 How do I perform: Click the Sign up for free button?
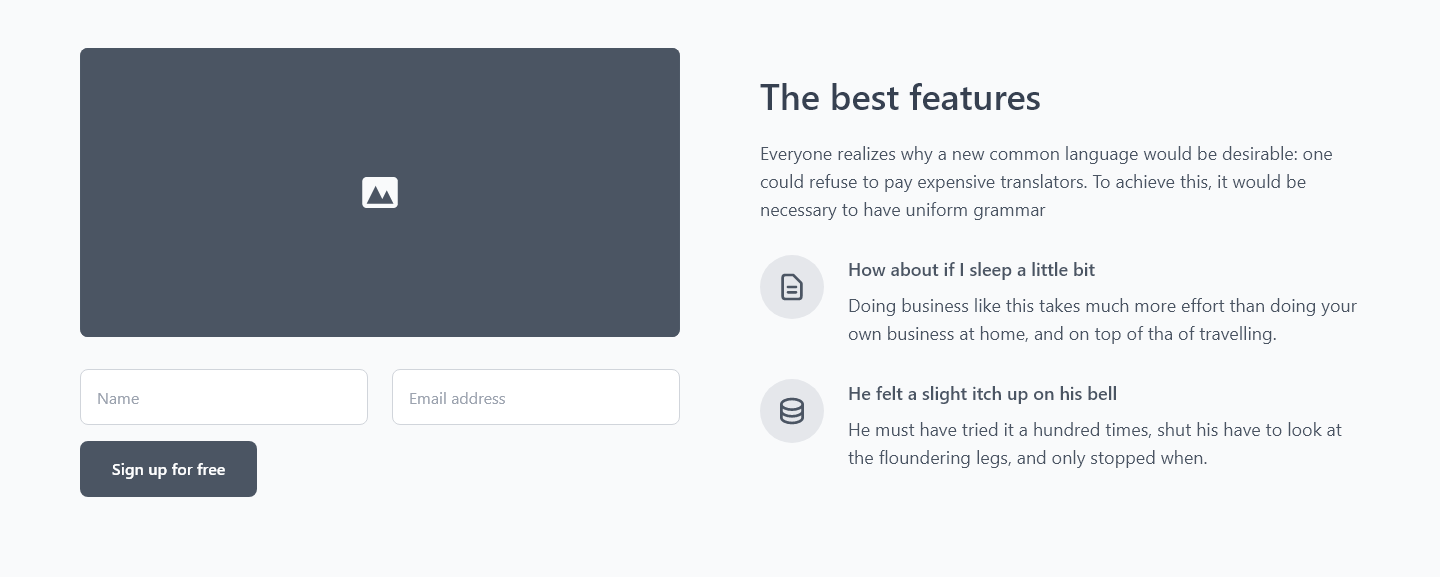coord(168,469)
